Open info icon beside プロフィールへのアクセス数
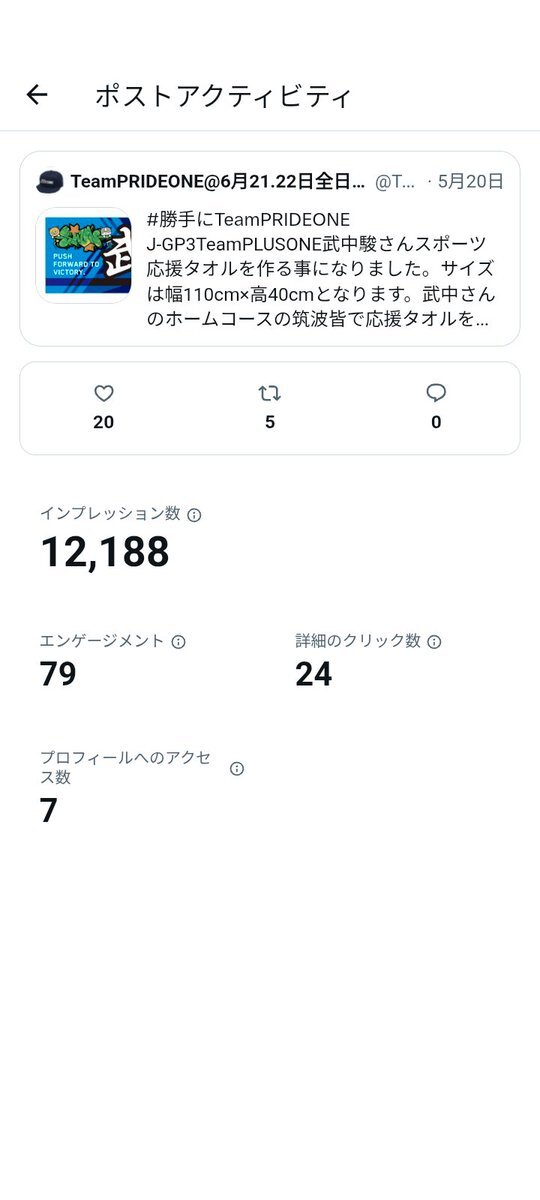This screenshot has width=540, height=1200. point(237,769)
